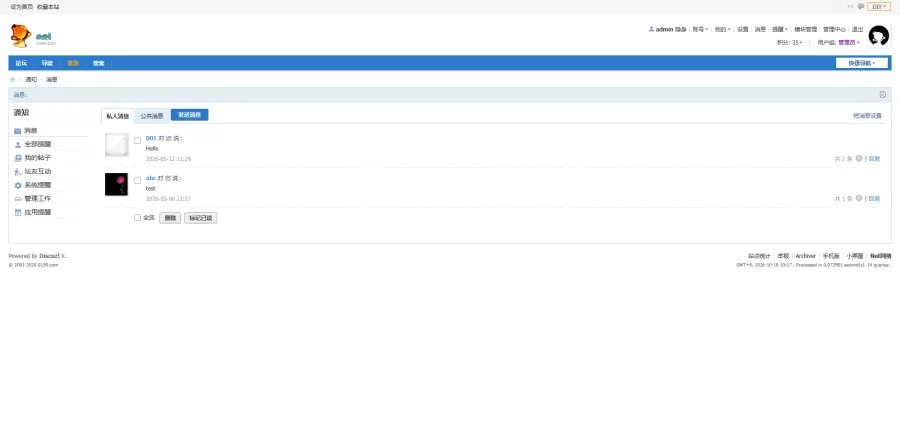Open user 001's avatar thumbnail

pos(117,145)
